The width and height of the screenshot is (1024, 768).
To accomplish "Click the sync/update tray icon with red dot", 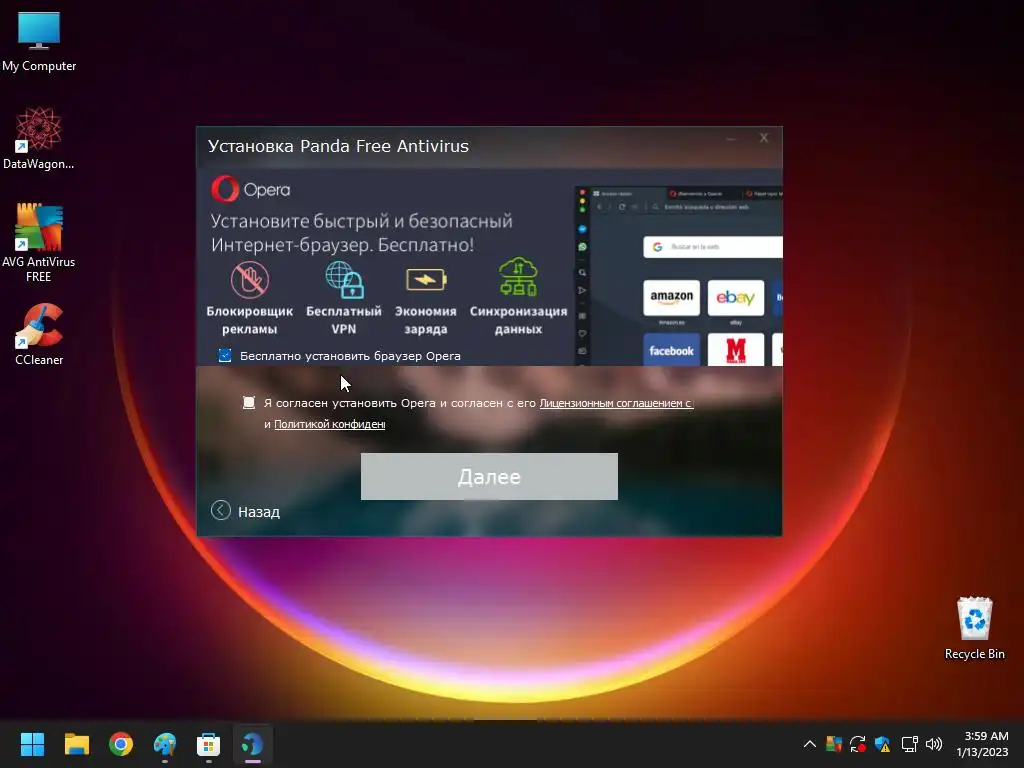I will click(857, 744).
